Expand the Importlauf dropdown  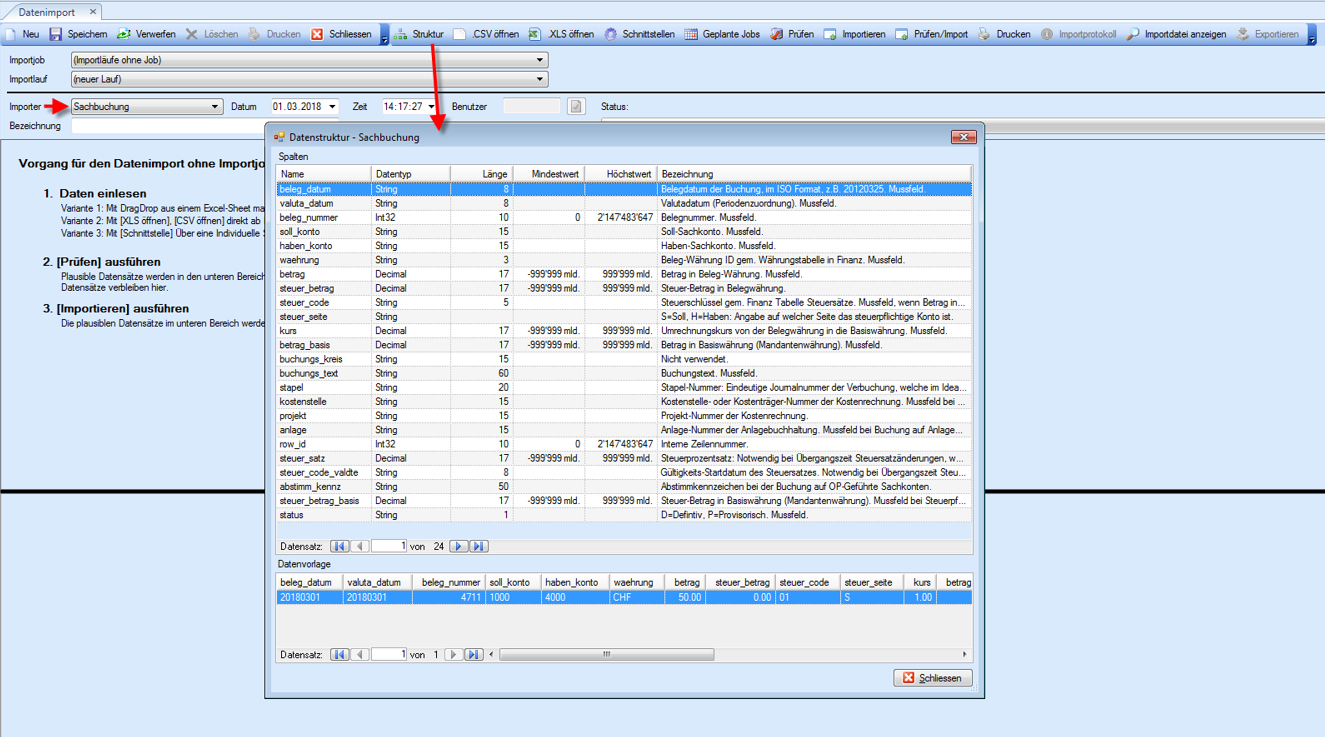pyautogui.click(x=540, y=79)
